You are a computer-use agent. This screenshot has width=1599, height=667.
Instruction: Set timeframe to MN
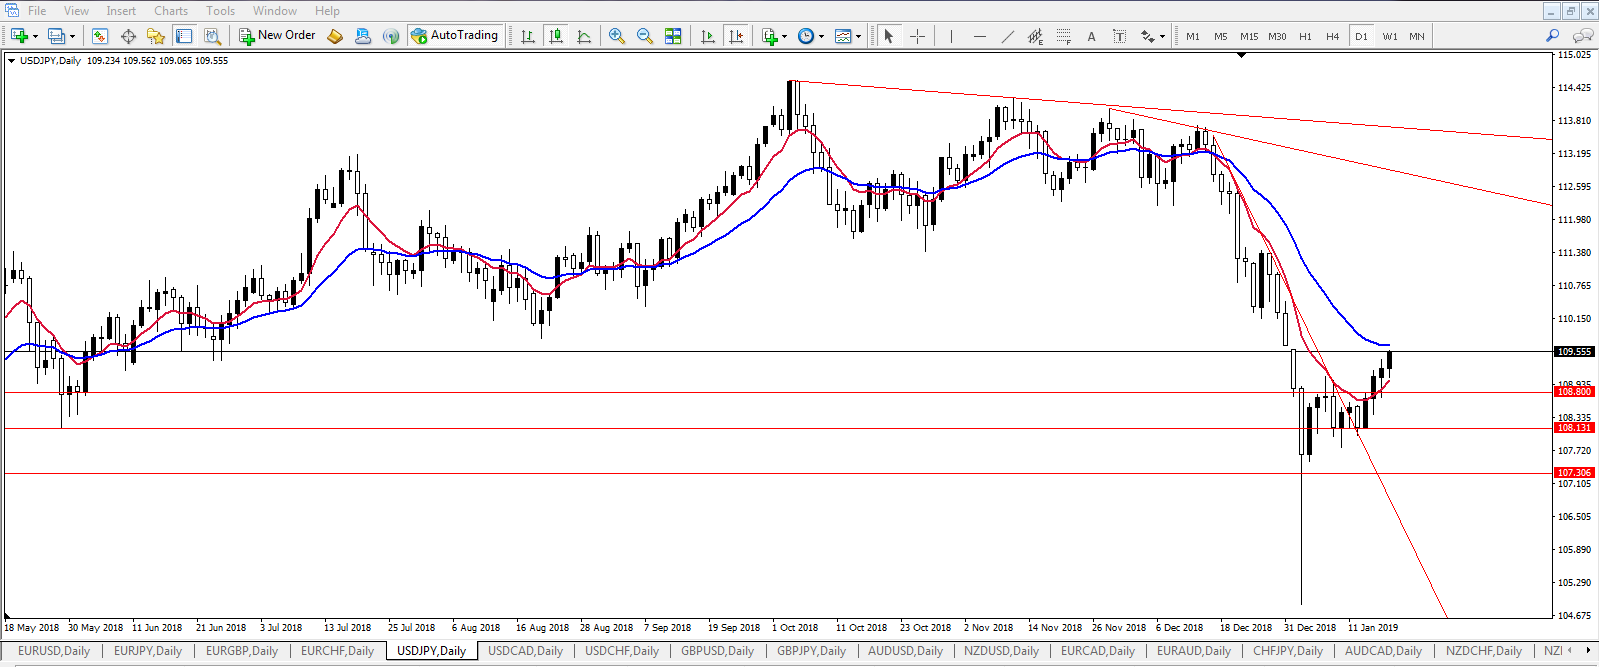(x=1417, y=36)
